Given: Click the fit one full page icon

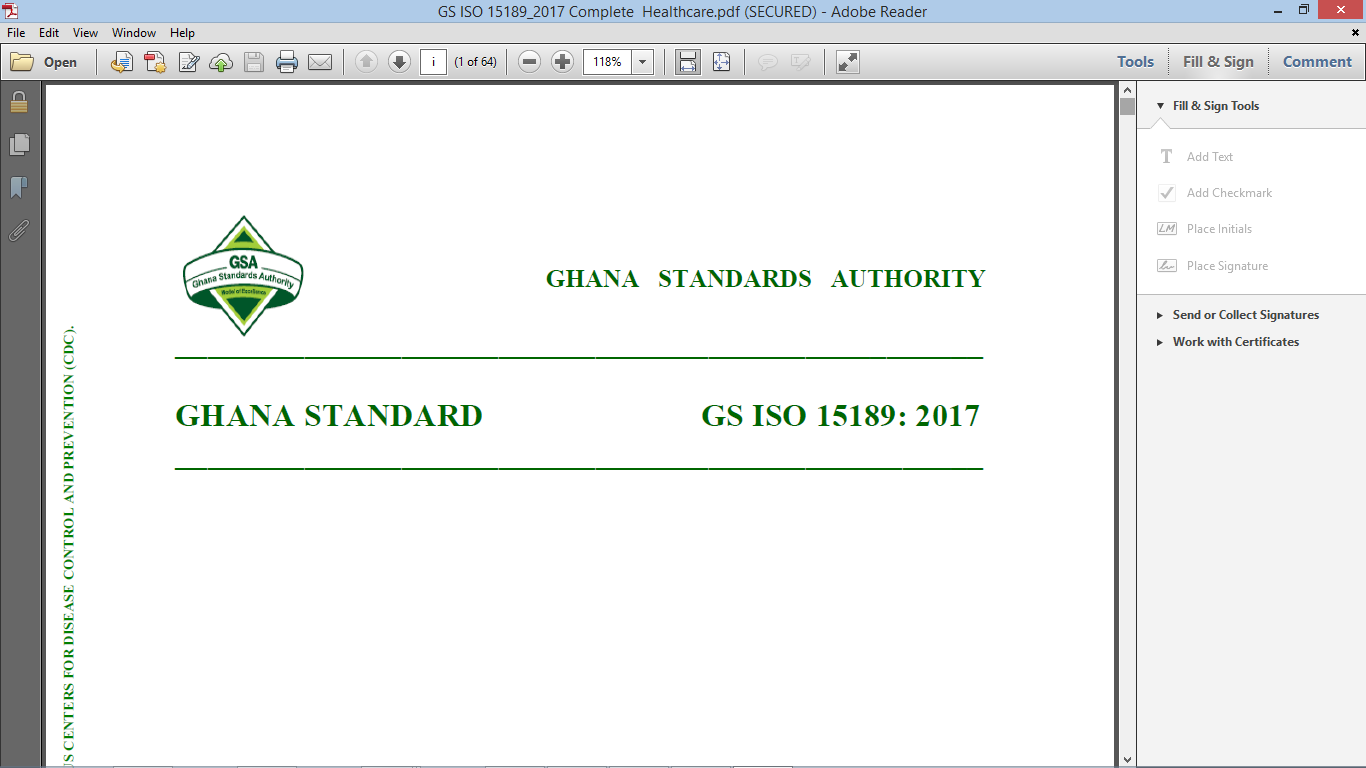Looking at the screenshot, I should (x=722, y=62).
